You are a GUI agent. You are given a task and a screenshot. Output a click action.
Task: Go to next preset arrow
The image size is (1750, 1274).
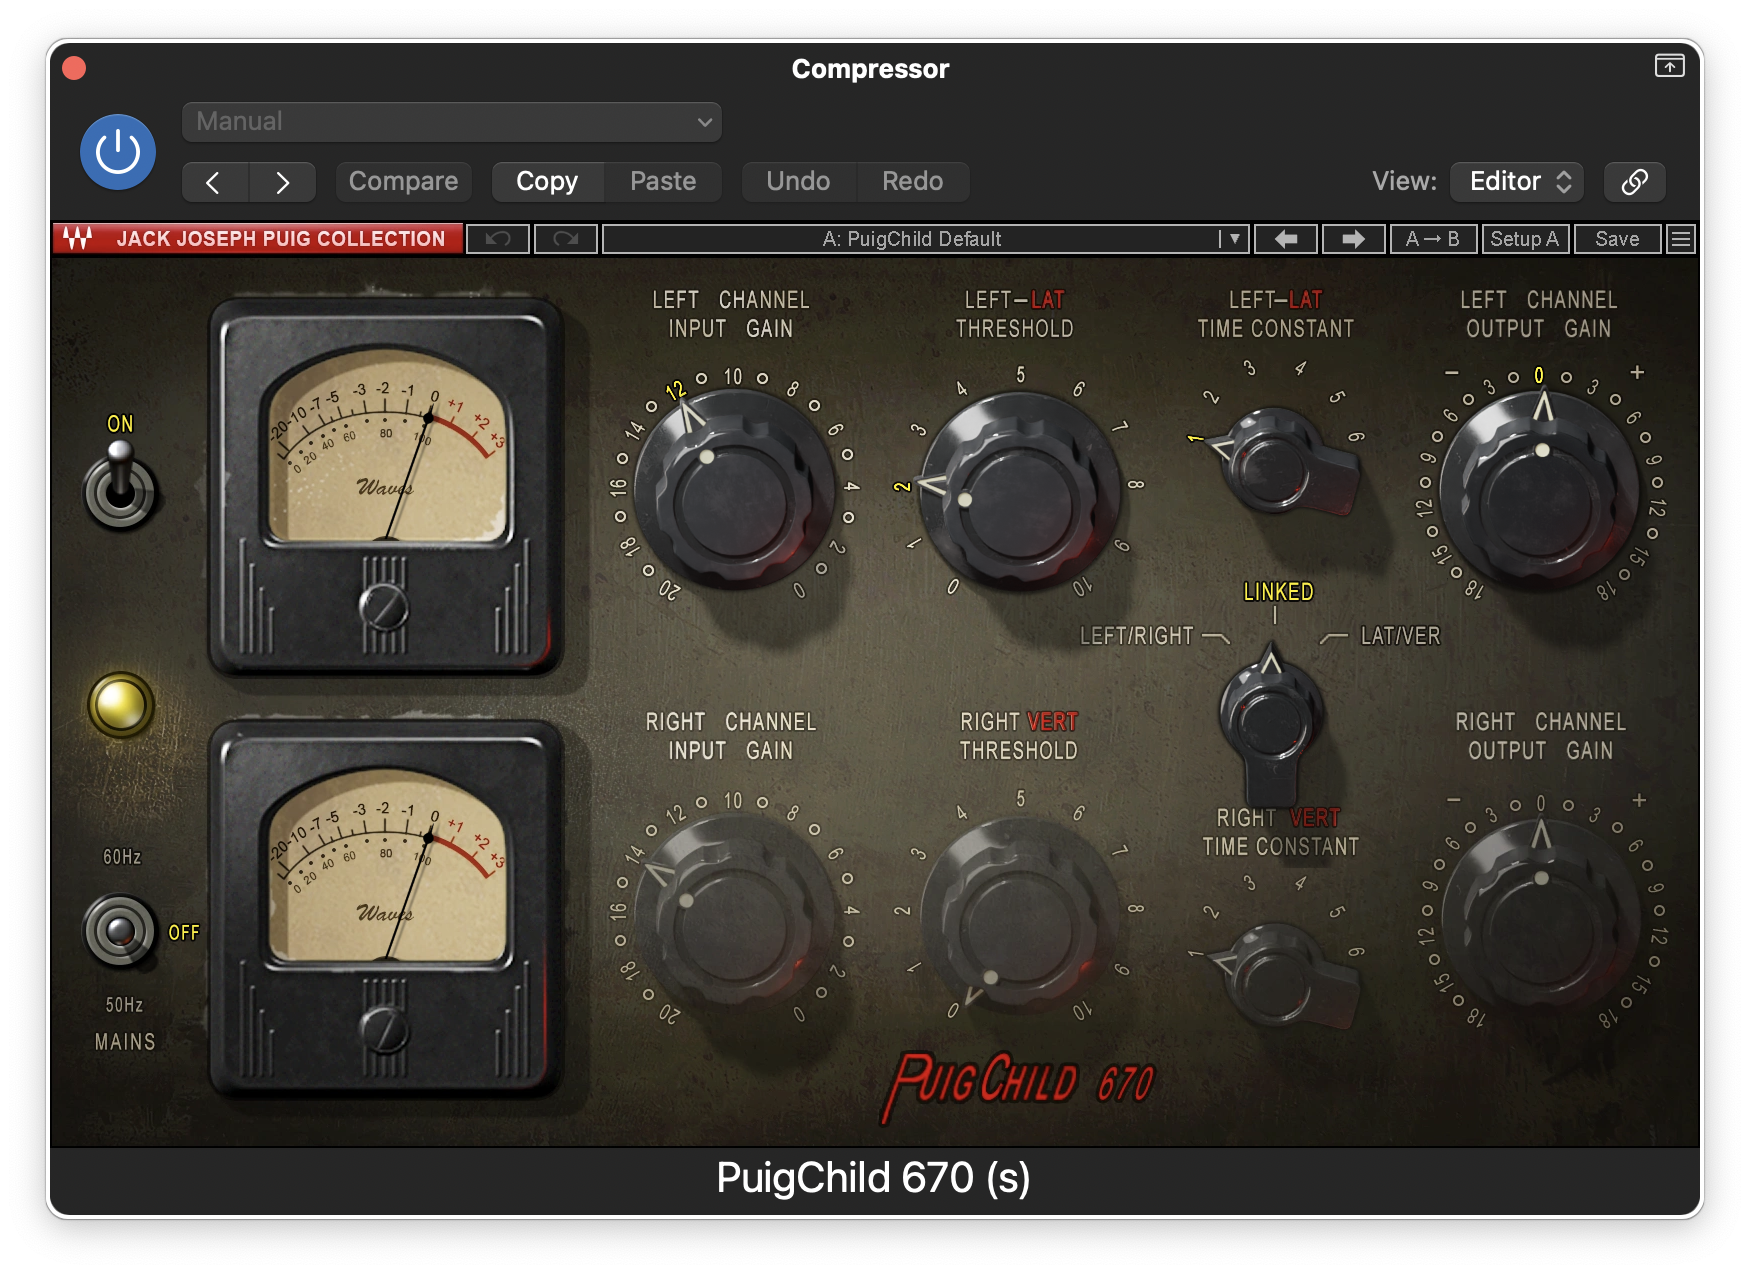pyautogui.click(x=283, y=182)
